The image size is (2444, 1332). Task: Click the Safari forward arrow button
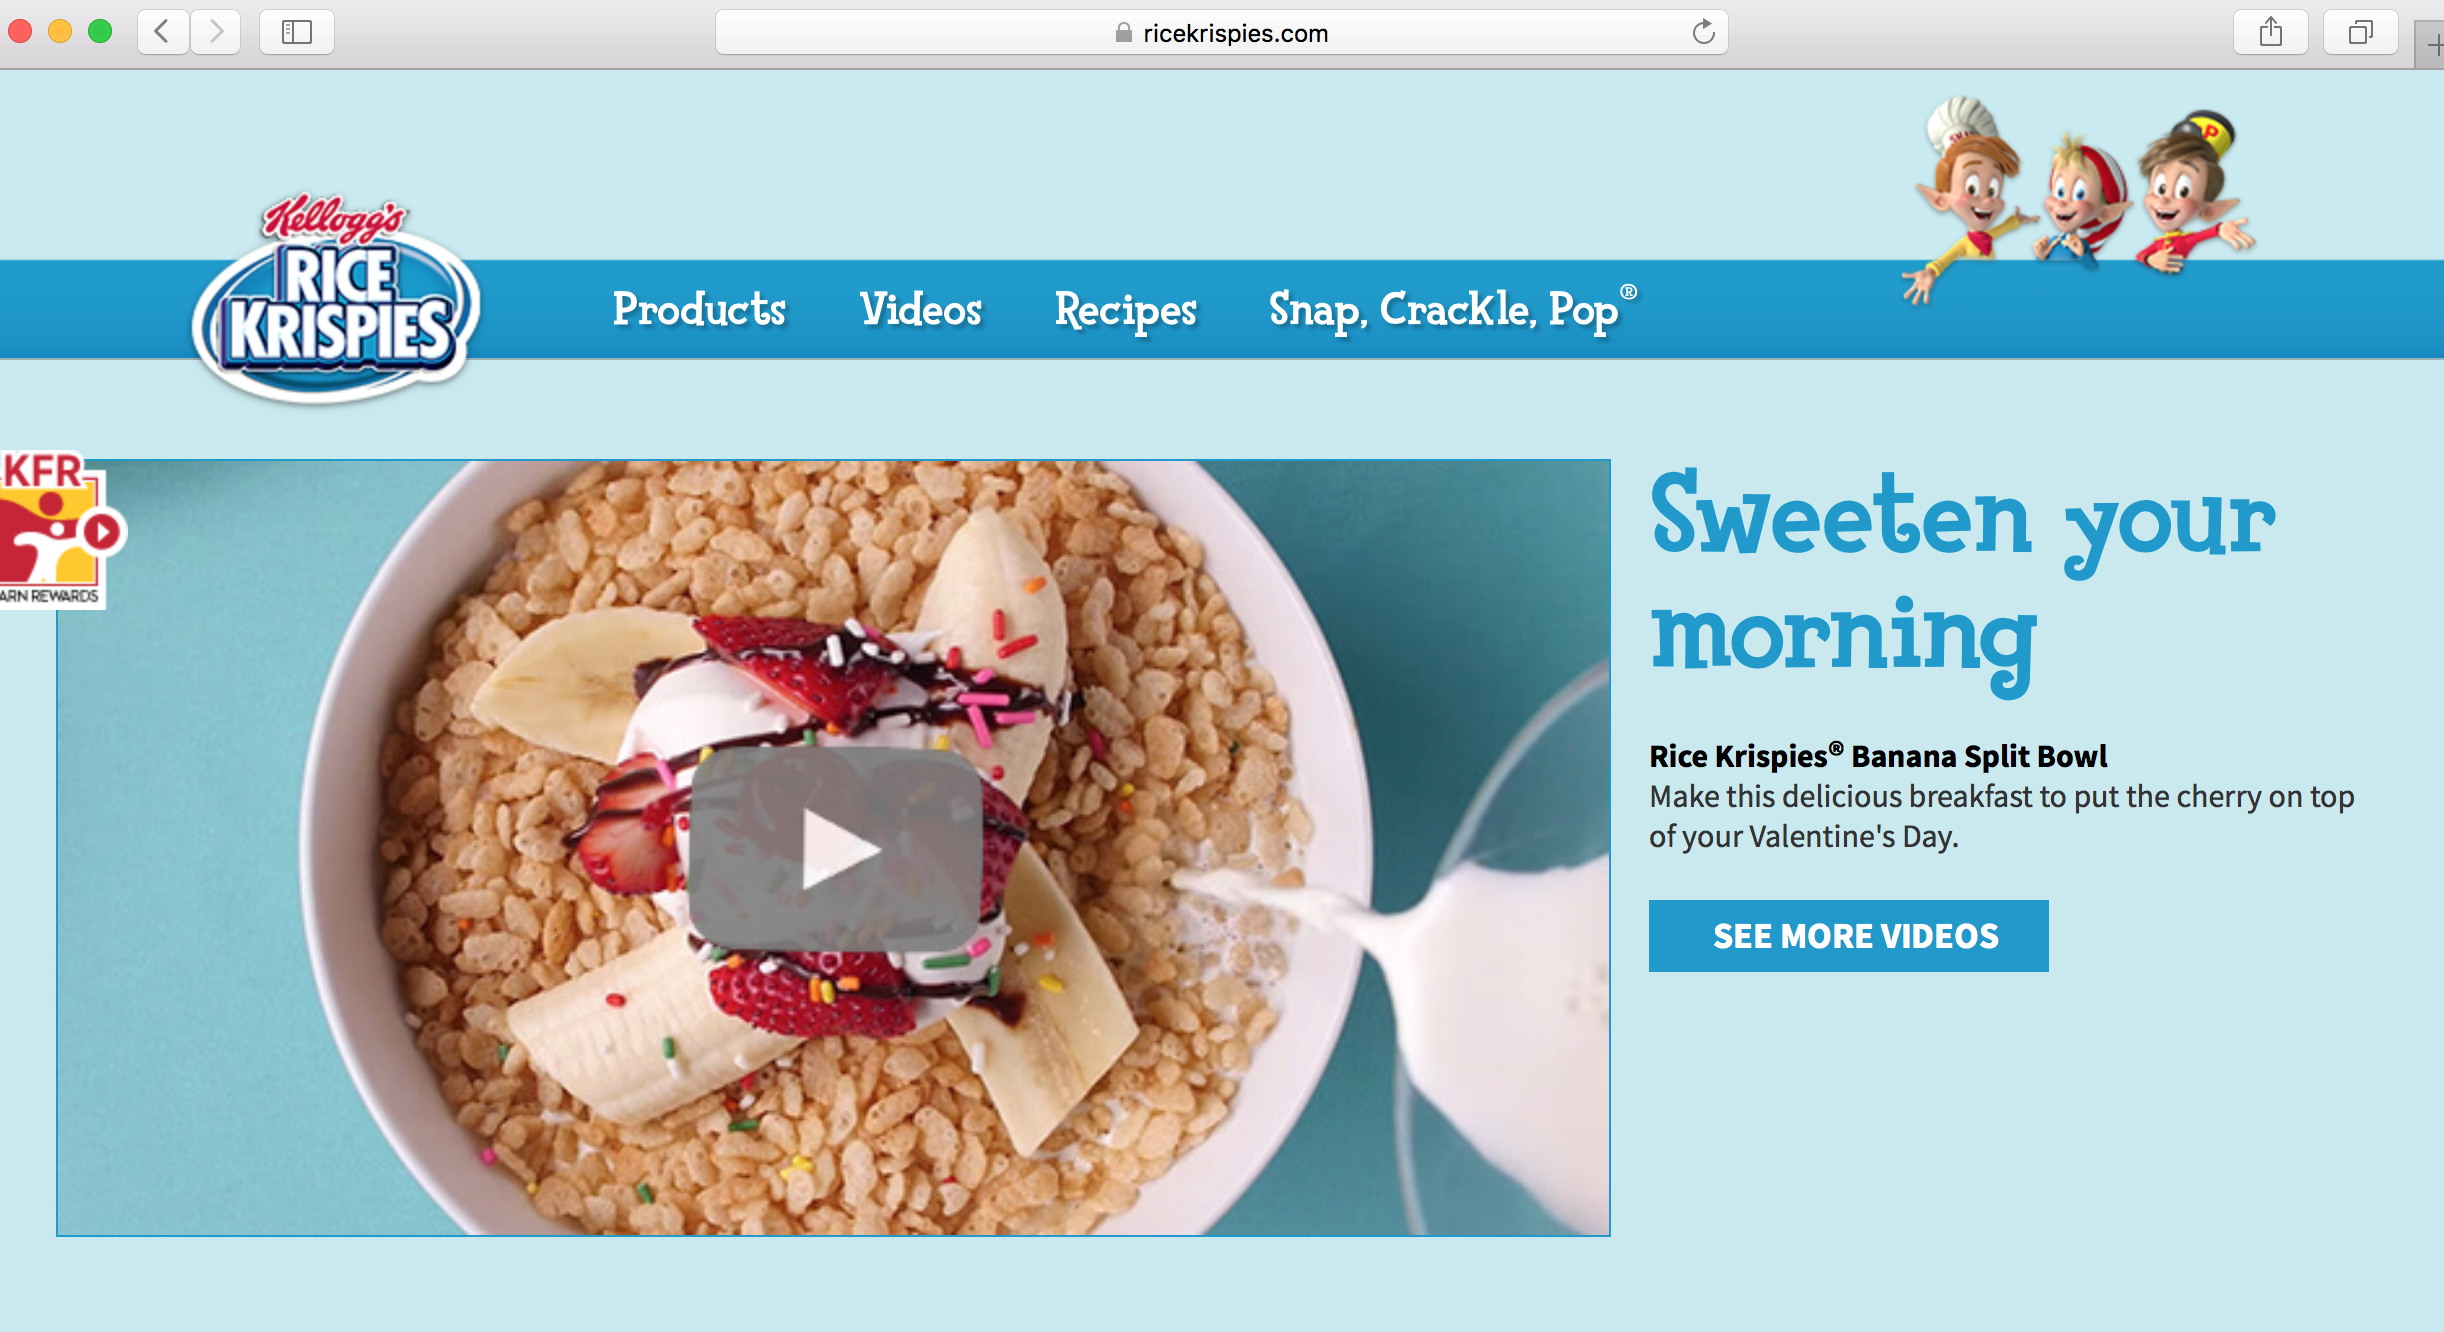215,33
